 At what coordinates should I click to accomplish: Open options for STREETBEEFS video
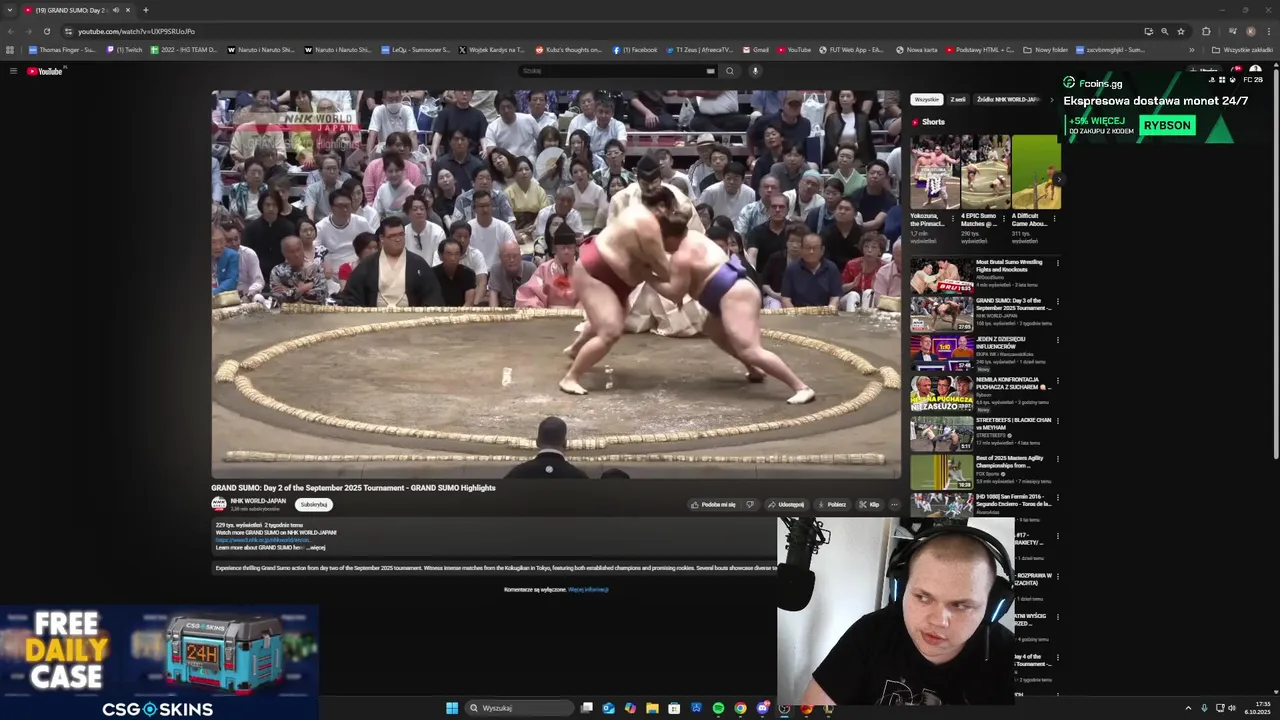(x=1058, y=421)
